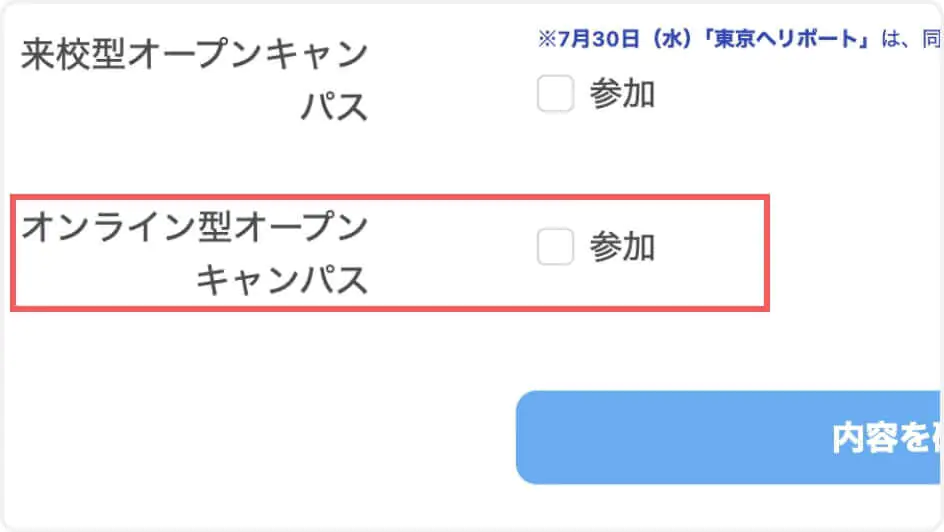Screen dimensions: 944x532
Task: Enable 参加 checkbox for オンライン型オープンキャンパス
Action: [x=555, y=246]
